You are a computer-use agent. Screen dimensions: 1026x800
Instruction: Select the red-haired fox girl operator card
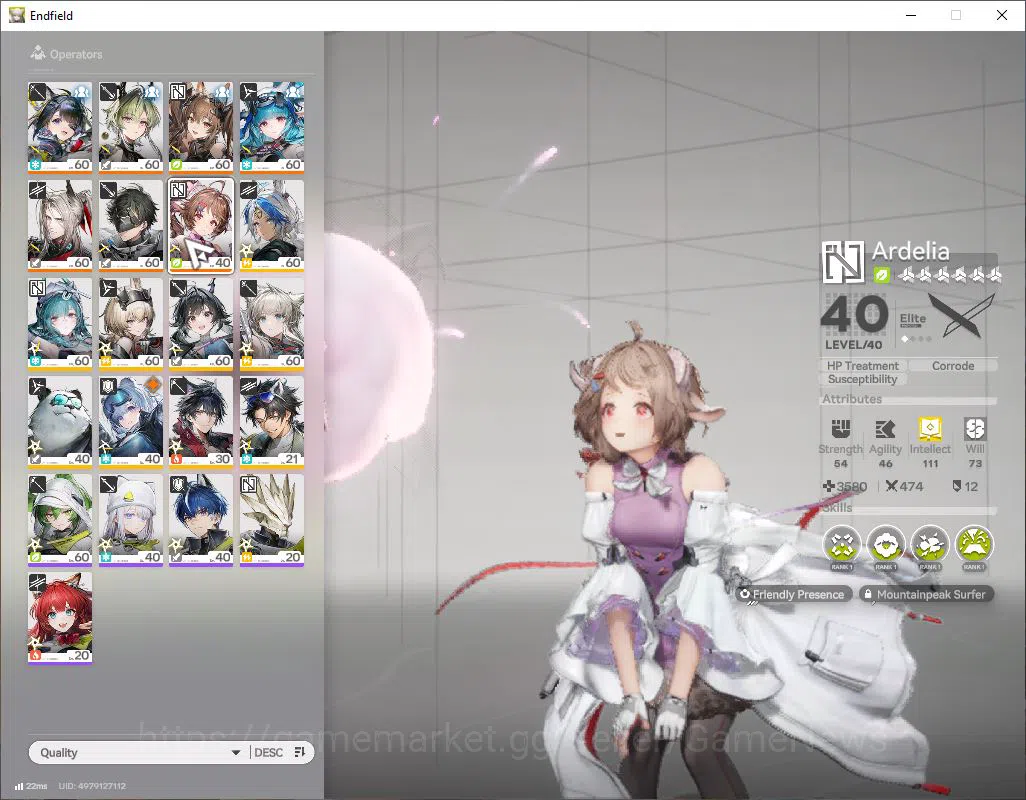(x=60, y=618)
